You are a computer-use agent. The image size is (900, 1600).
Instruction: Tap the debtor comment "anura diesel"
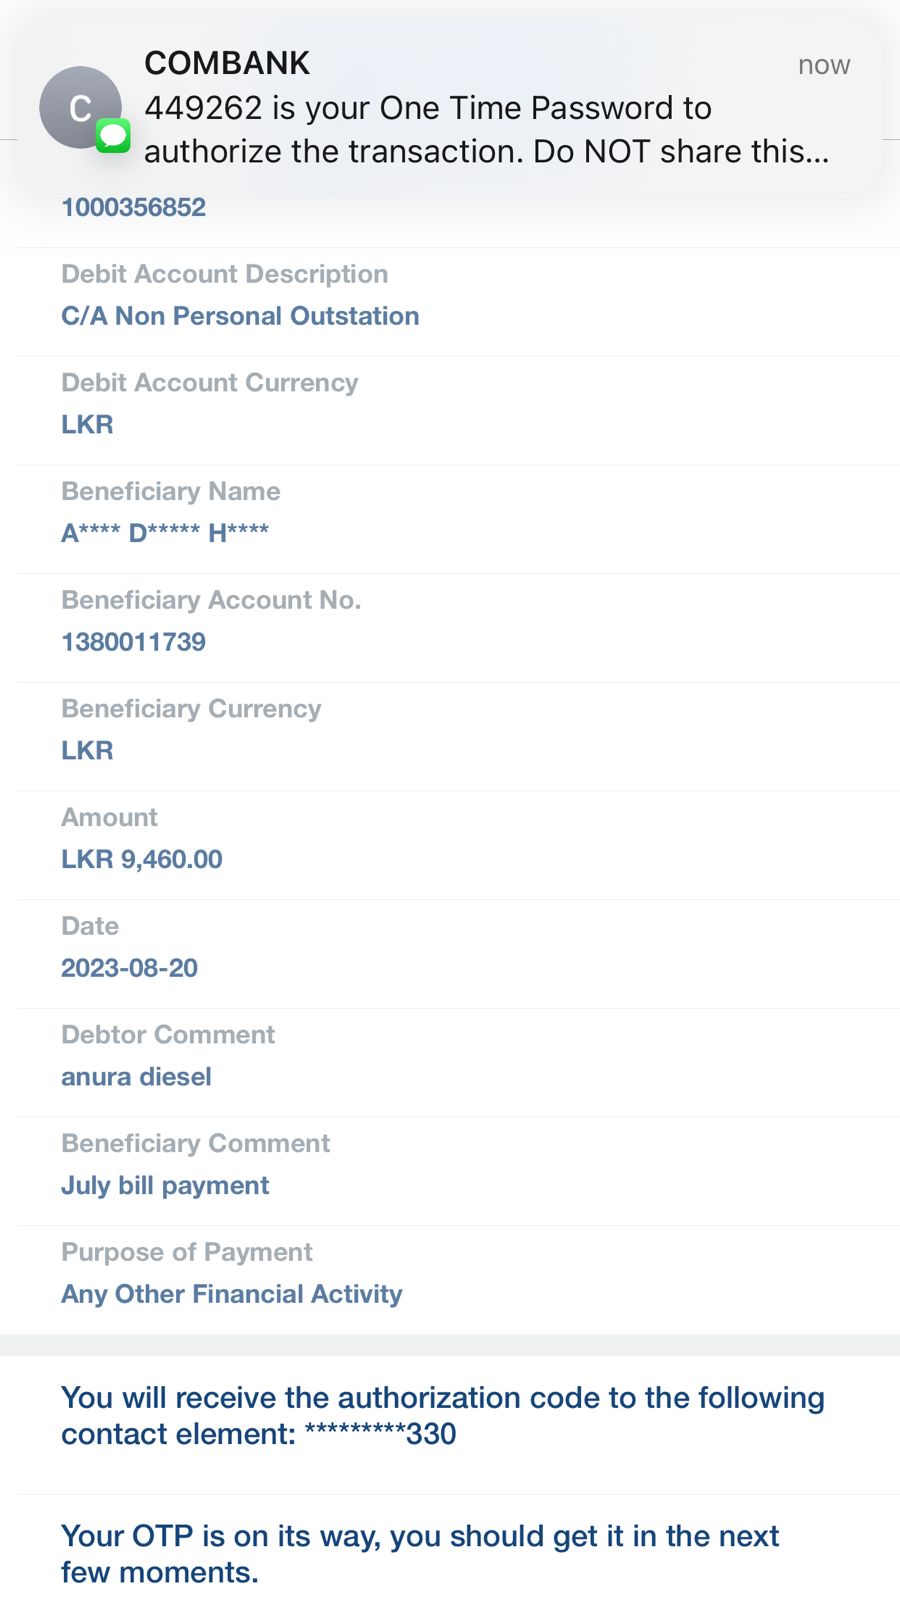click(136, 1077)
